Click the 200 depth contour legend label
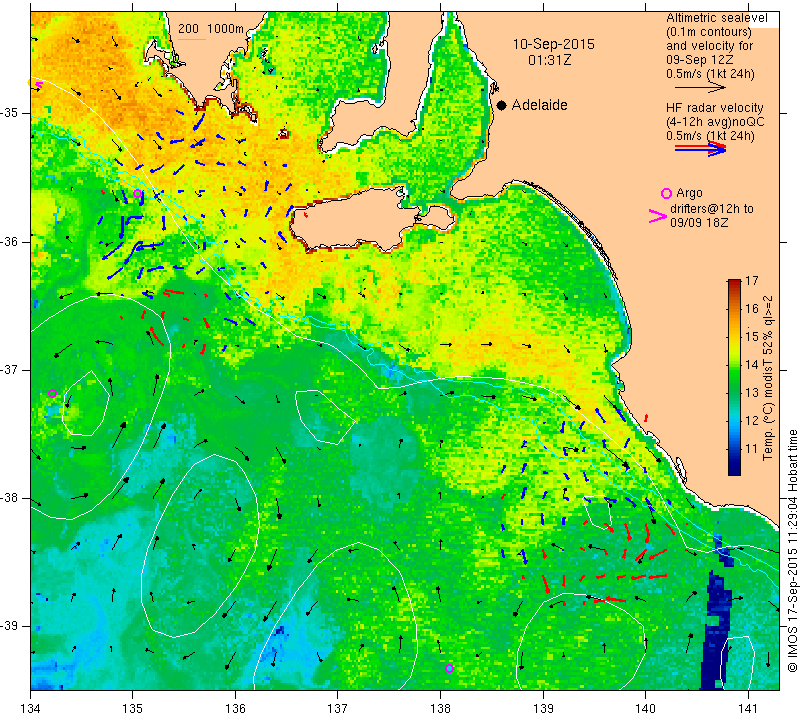Image resolution: width=800 pixels, height=720 pixels. tap(188, 29)
